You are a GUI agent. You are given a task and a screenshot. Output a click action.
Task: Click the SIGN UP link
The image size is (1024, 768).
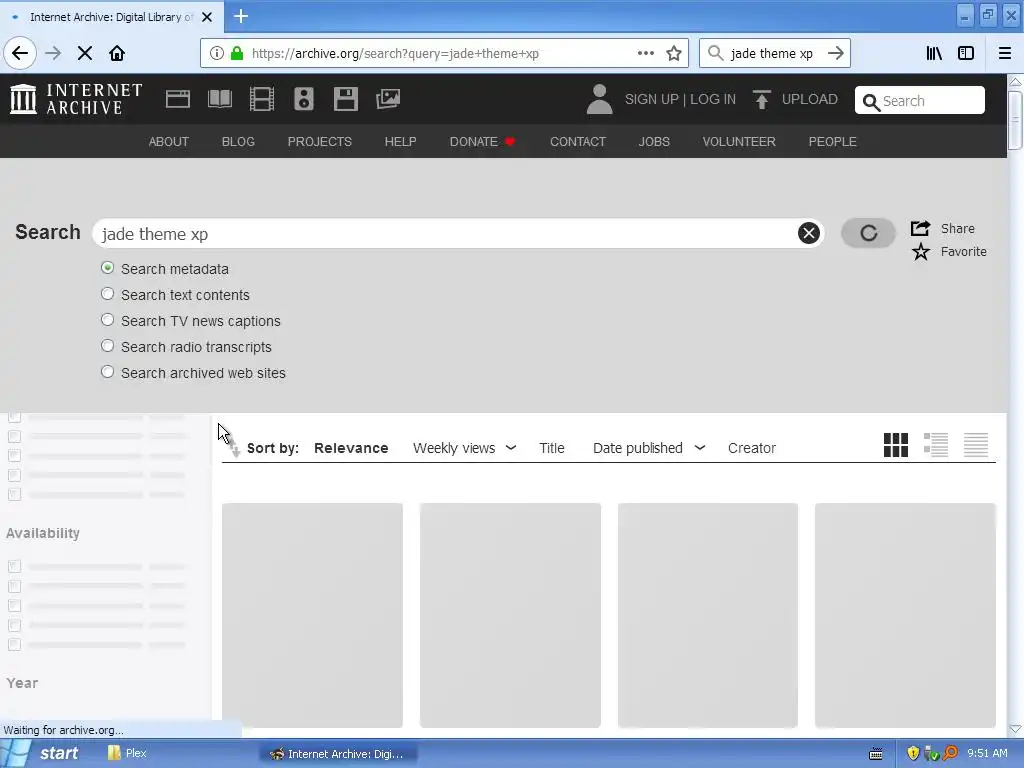[x=652, y=99]
